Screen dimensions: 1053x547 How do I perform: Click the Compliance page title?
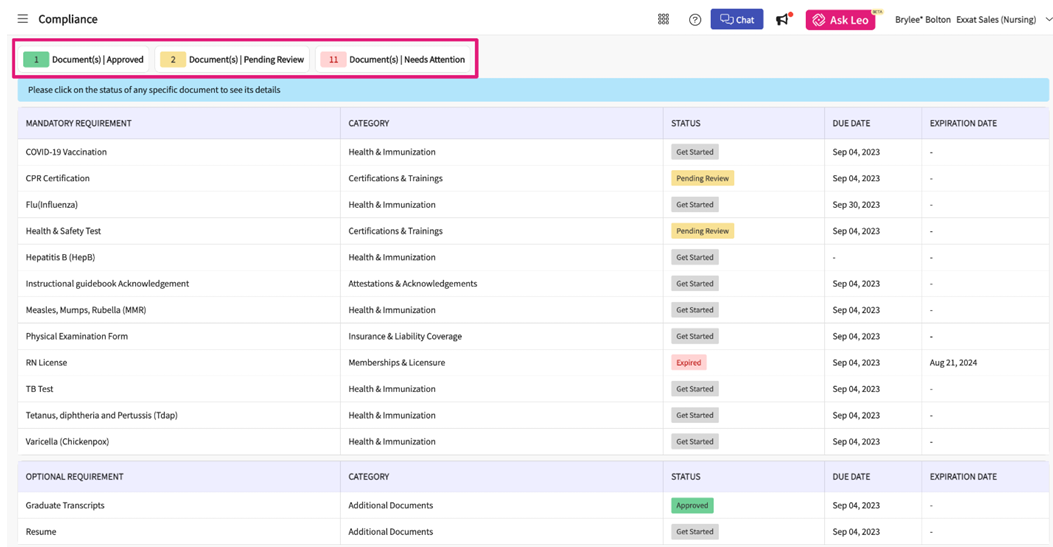tap(68, 19)
